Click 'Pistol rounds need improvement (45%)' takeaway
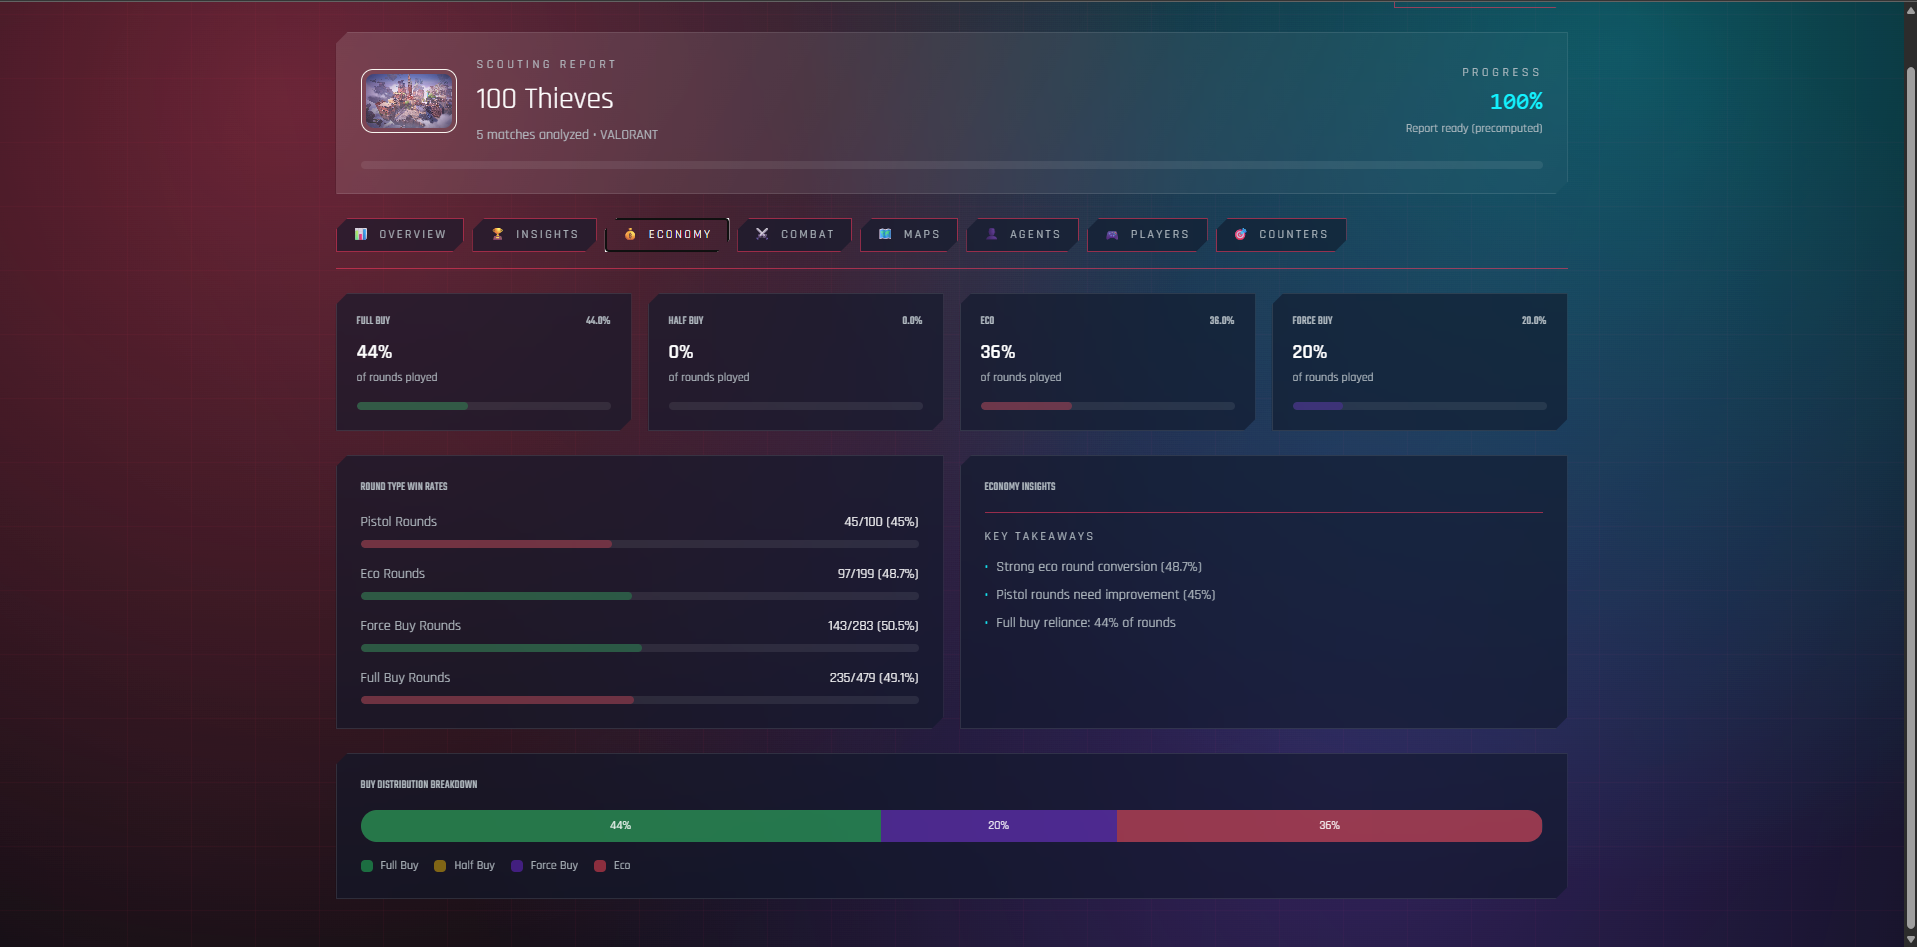This screenshot has height=947, width=1917. pyautogui.click(x=1106, y=595)
